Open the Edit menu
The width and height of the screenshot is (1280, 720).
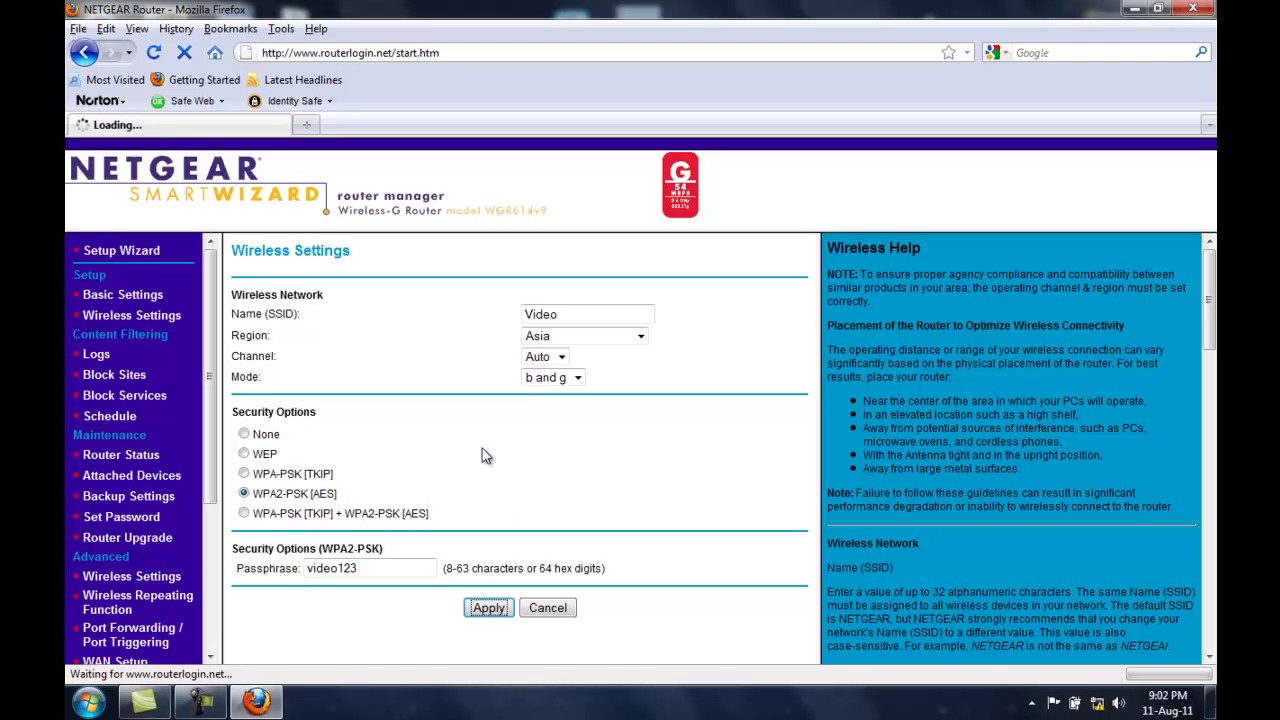click(106, 29)
